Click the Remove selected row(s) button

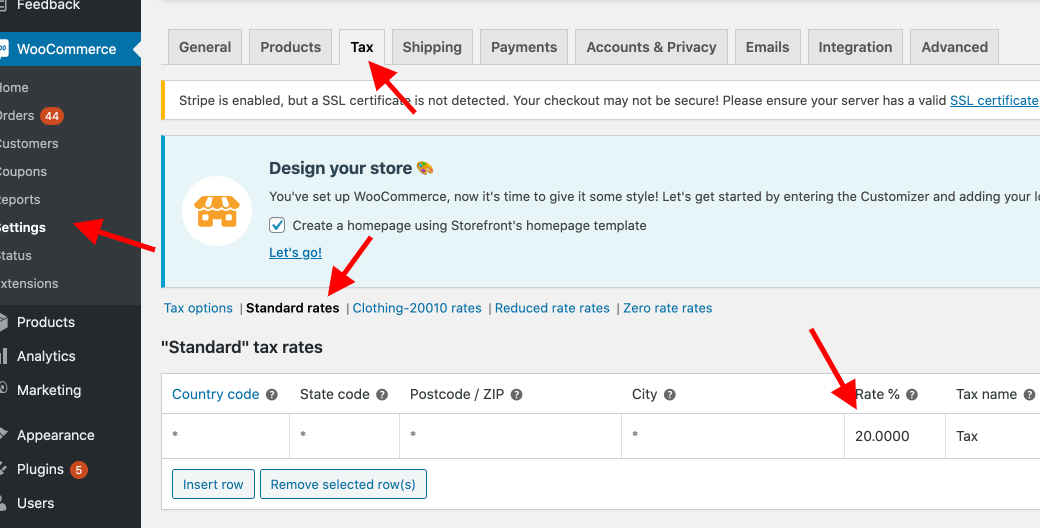(343, 484)
